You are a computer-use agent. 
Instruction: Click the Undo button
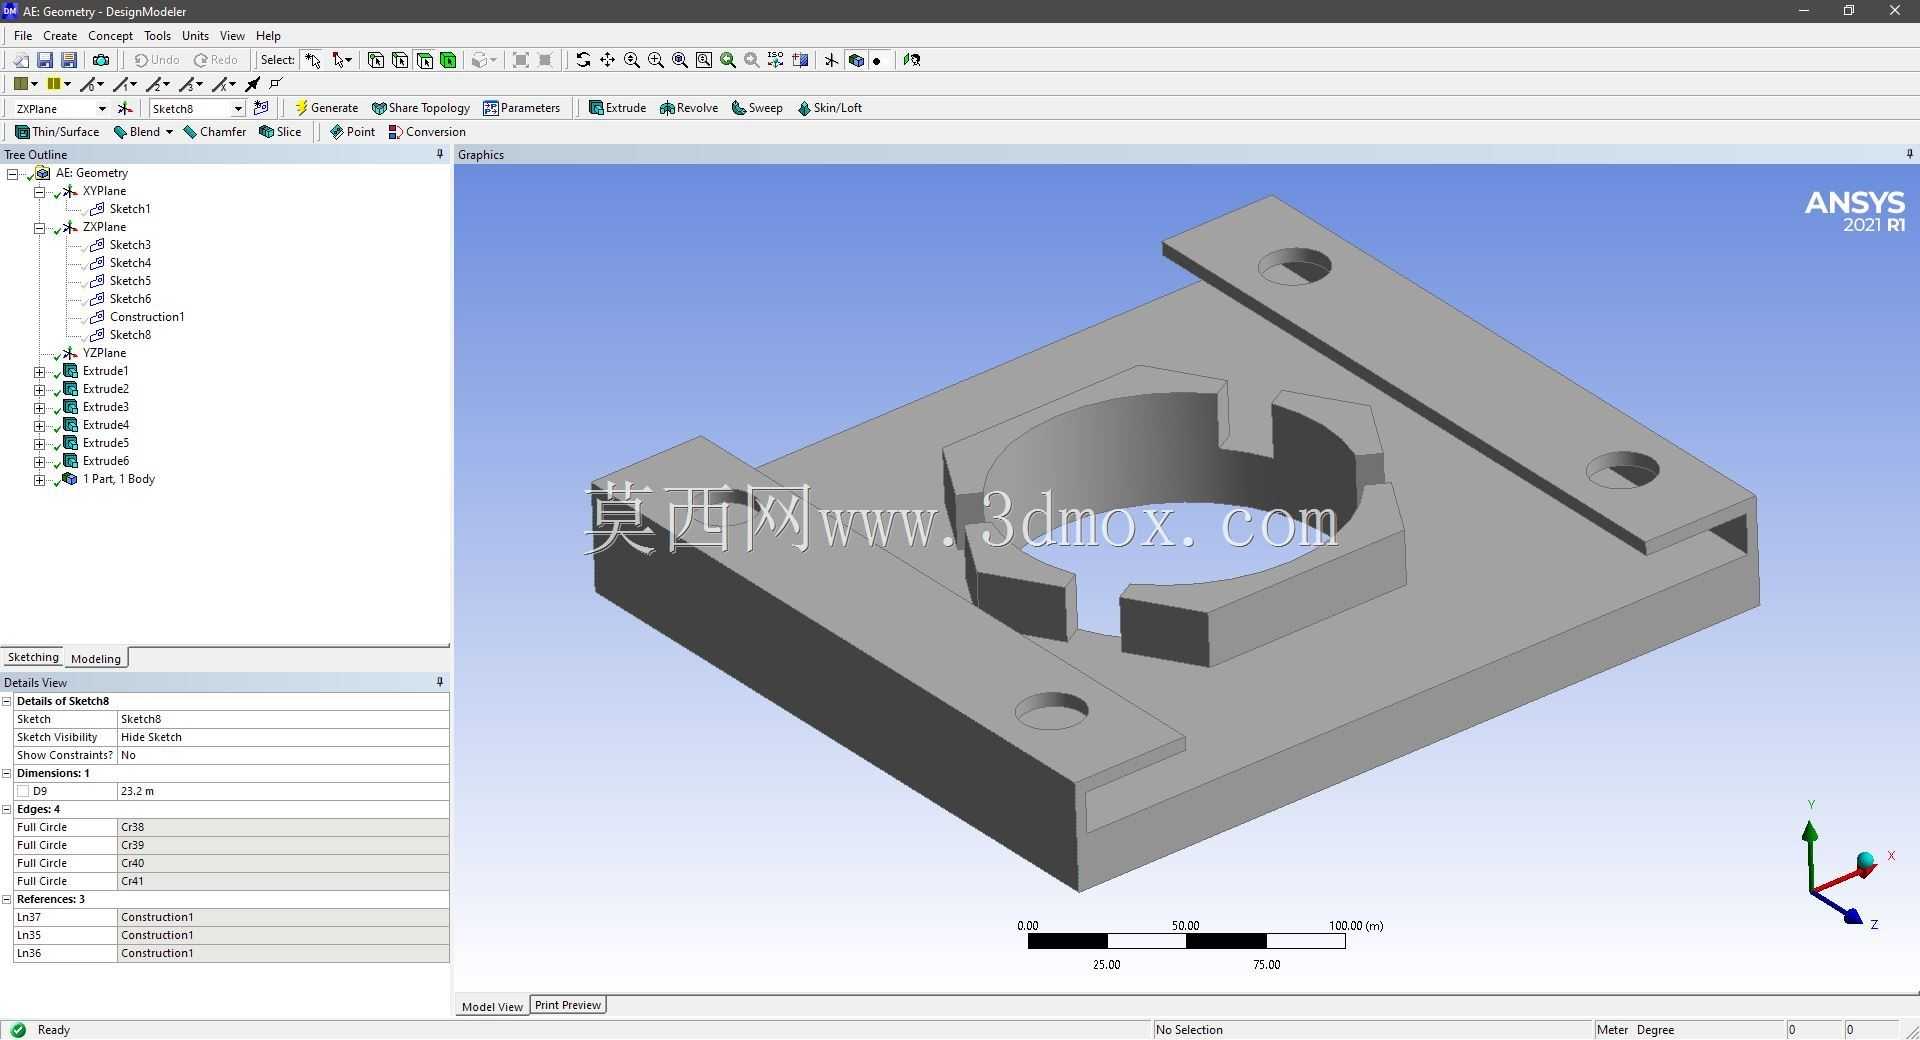[157, 60]
